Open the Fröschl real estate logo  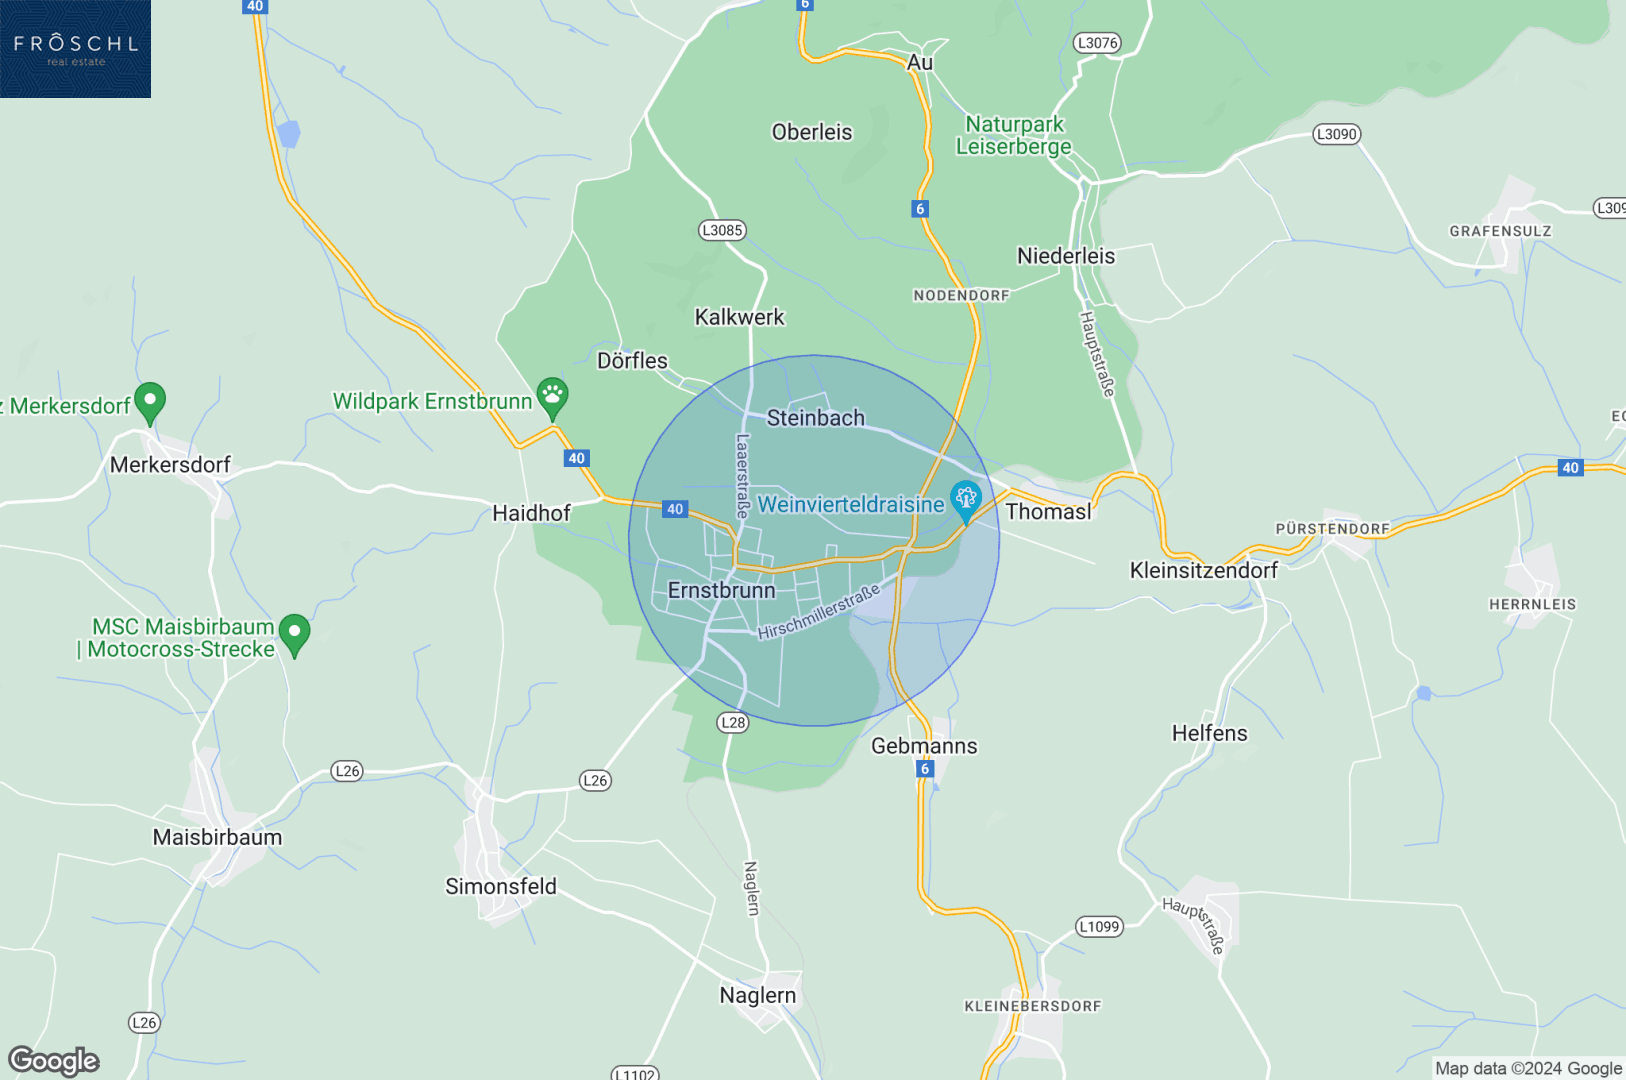[x=75, y=49]
